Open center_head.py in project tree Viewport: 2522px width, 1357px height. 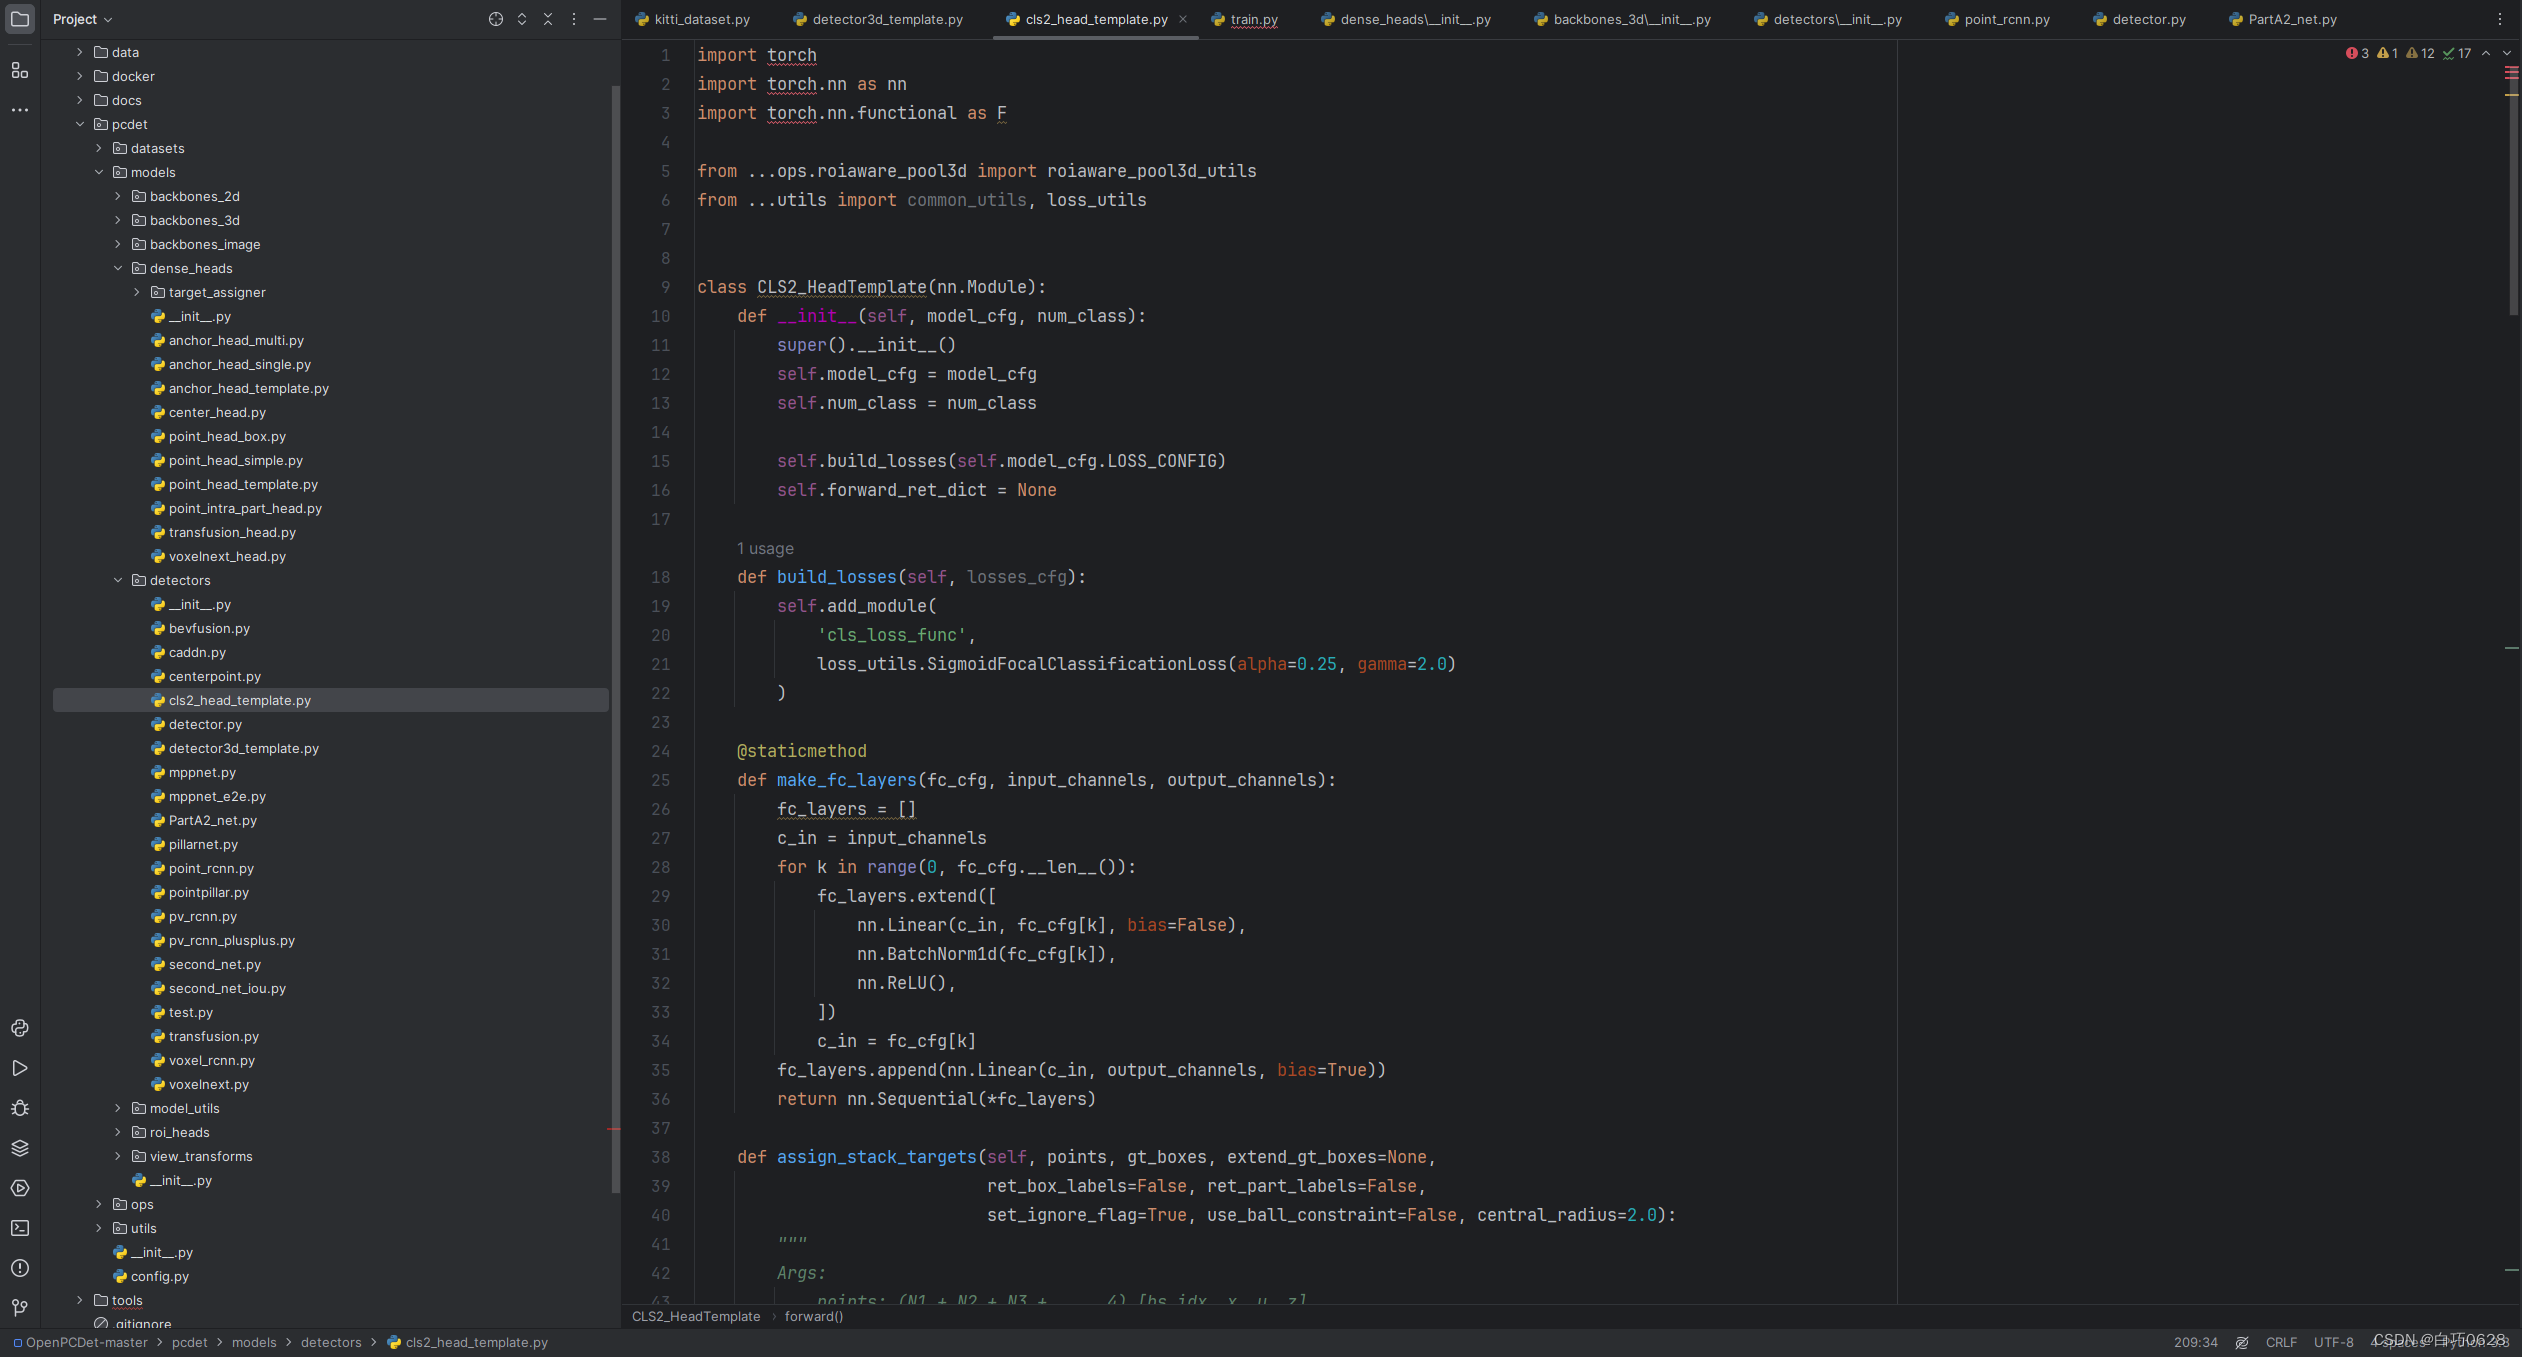[x=217, y=412]
